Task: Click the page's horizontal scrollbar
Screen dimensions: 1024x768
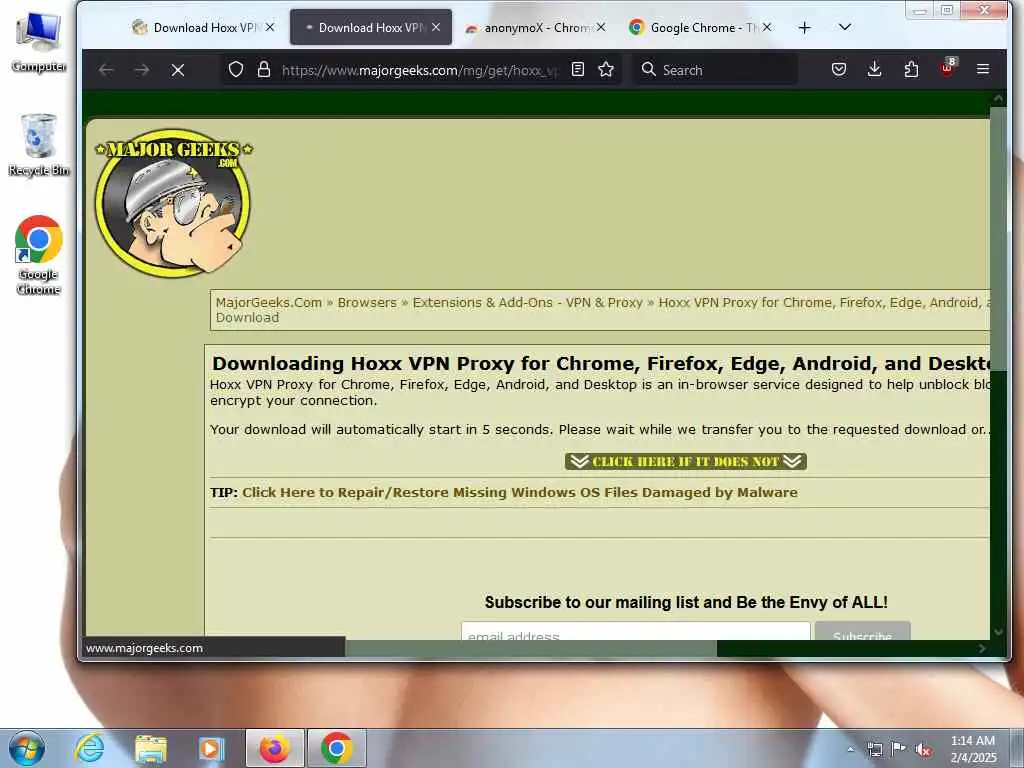Action: (531, 648)
